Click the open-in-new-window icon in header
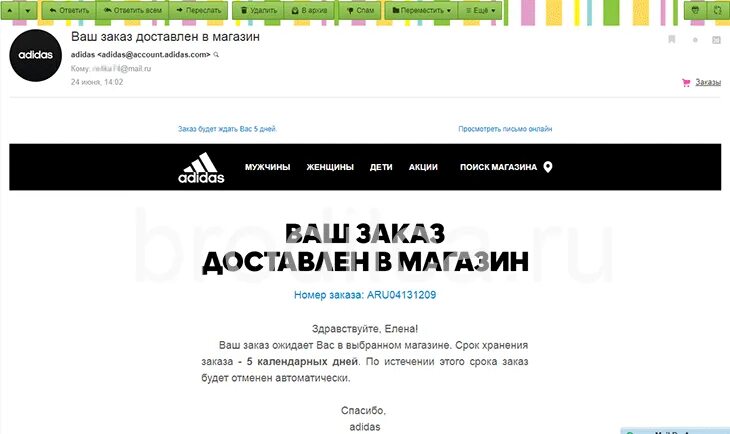This screenshot has height=434, width=730. [x=716, y=40]
